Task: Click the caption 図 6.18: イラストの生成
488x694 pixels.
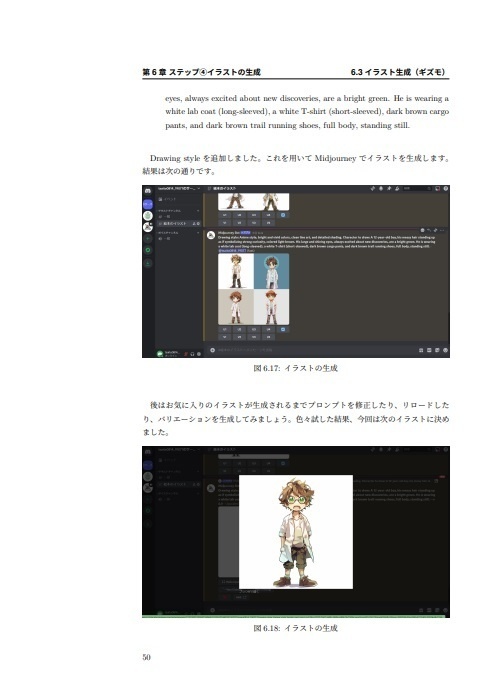Action: click(296, 628)
